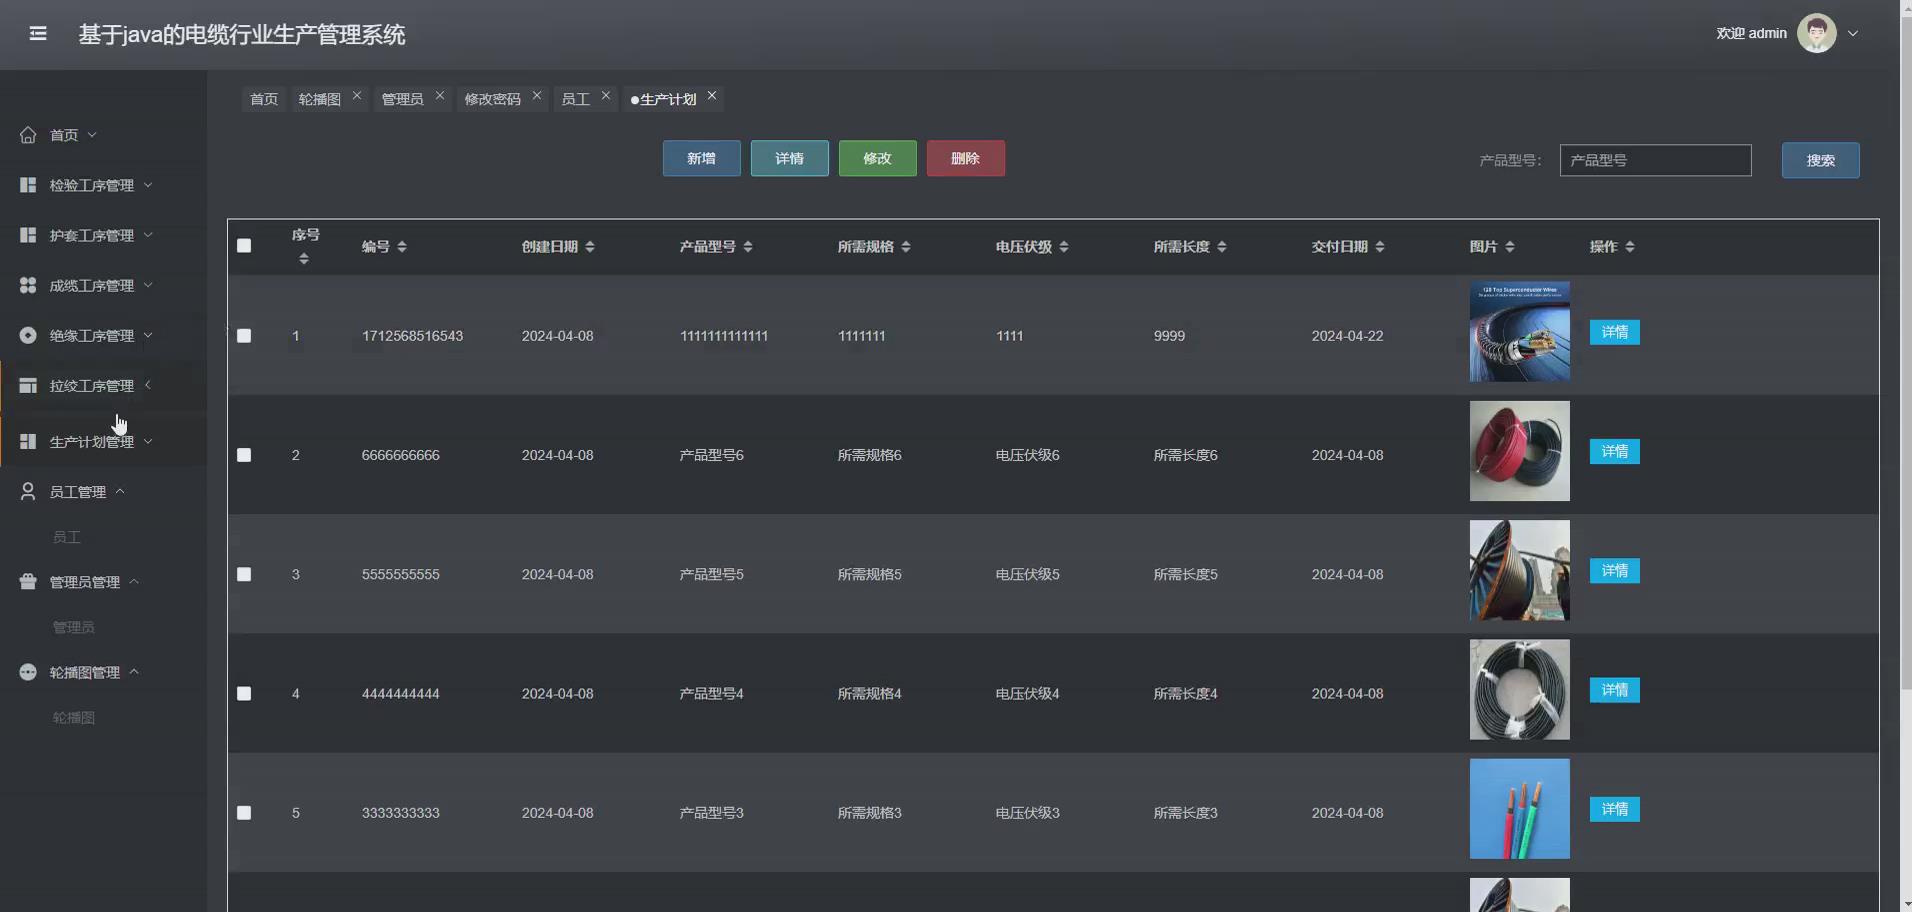Open 轮播图 submenu item in sidebar
The image size is (1912, 912).
tap(74, 717)
